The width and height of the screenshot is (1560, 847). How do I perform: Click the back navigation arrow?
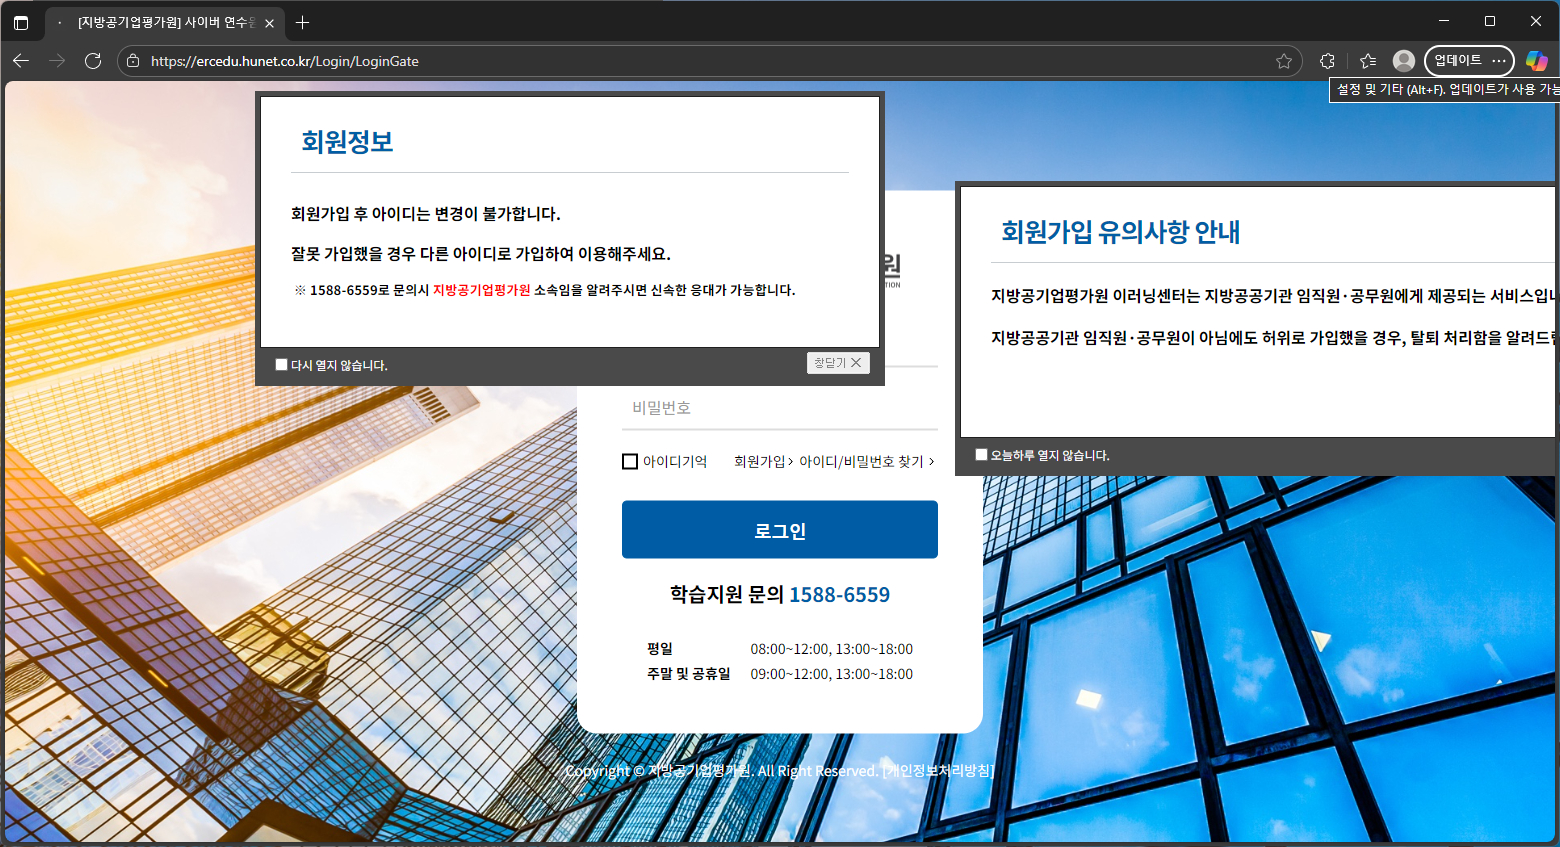[20, 60]
